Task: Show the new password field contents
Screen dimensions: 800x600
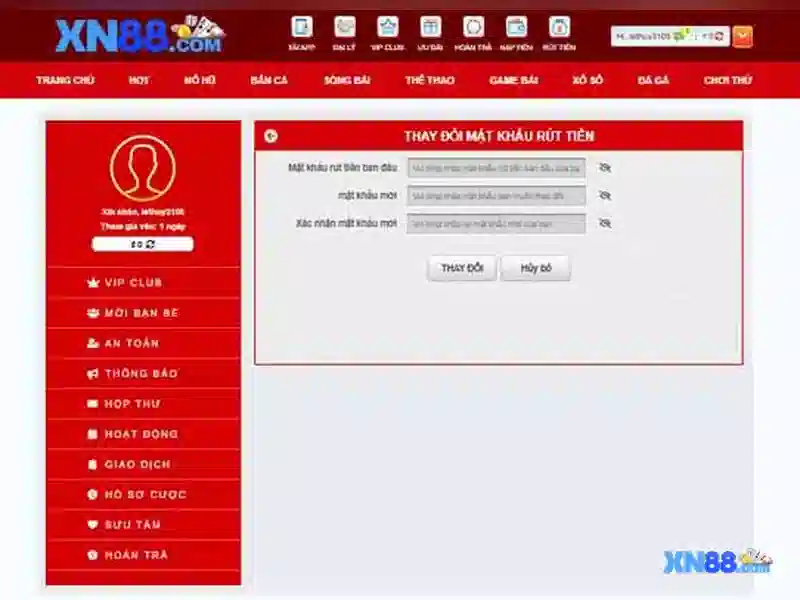Action: point(604,195)
